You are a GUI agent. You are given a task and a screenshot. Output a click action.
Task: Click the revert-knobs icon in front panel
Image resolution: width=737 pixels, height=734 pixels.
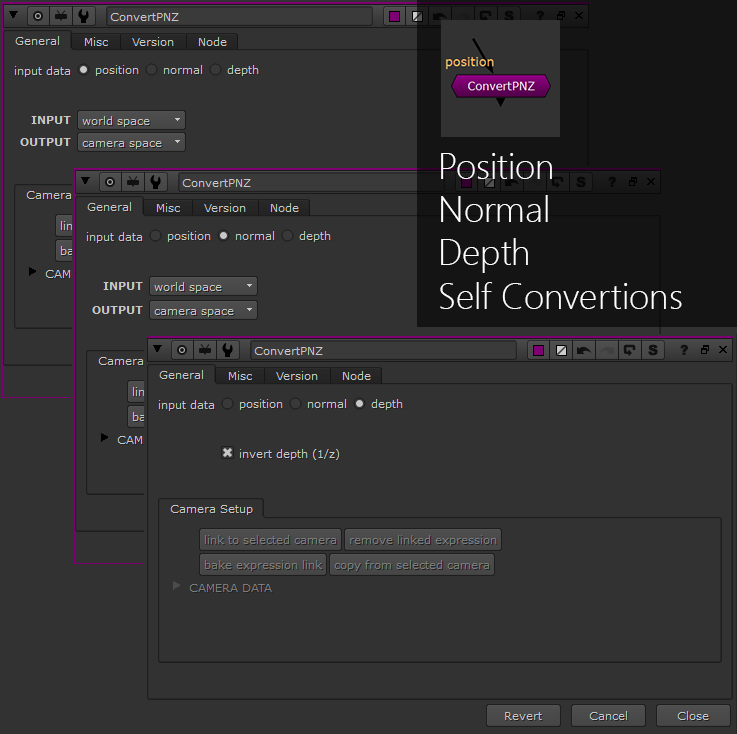629,350
